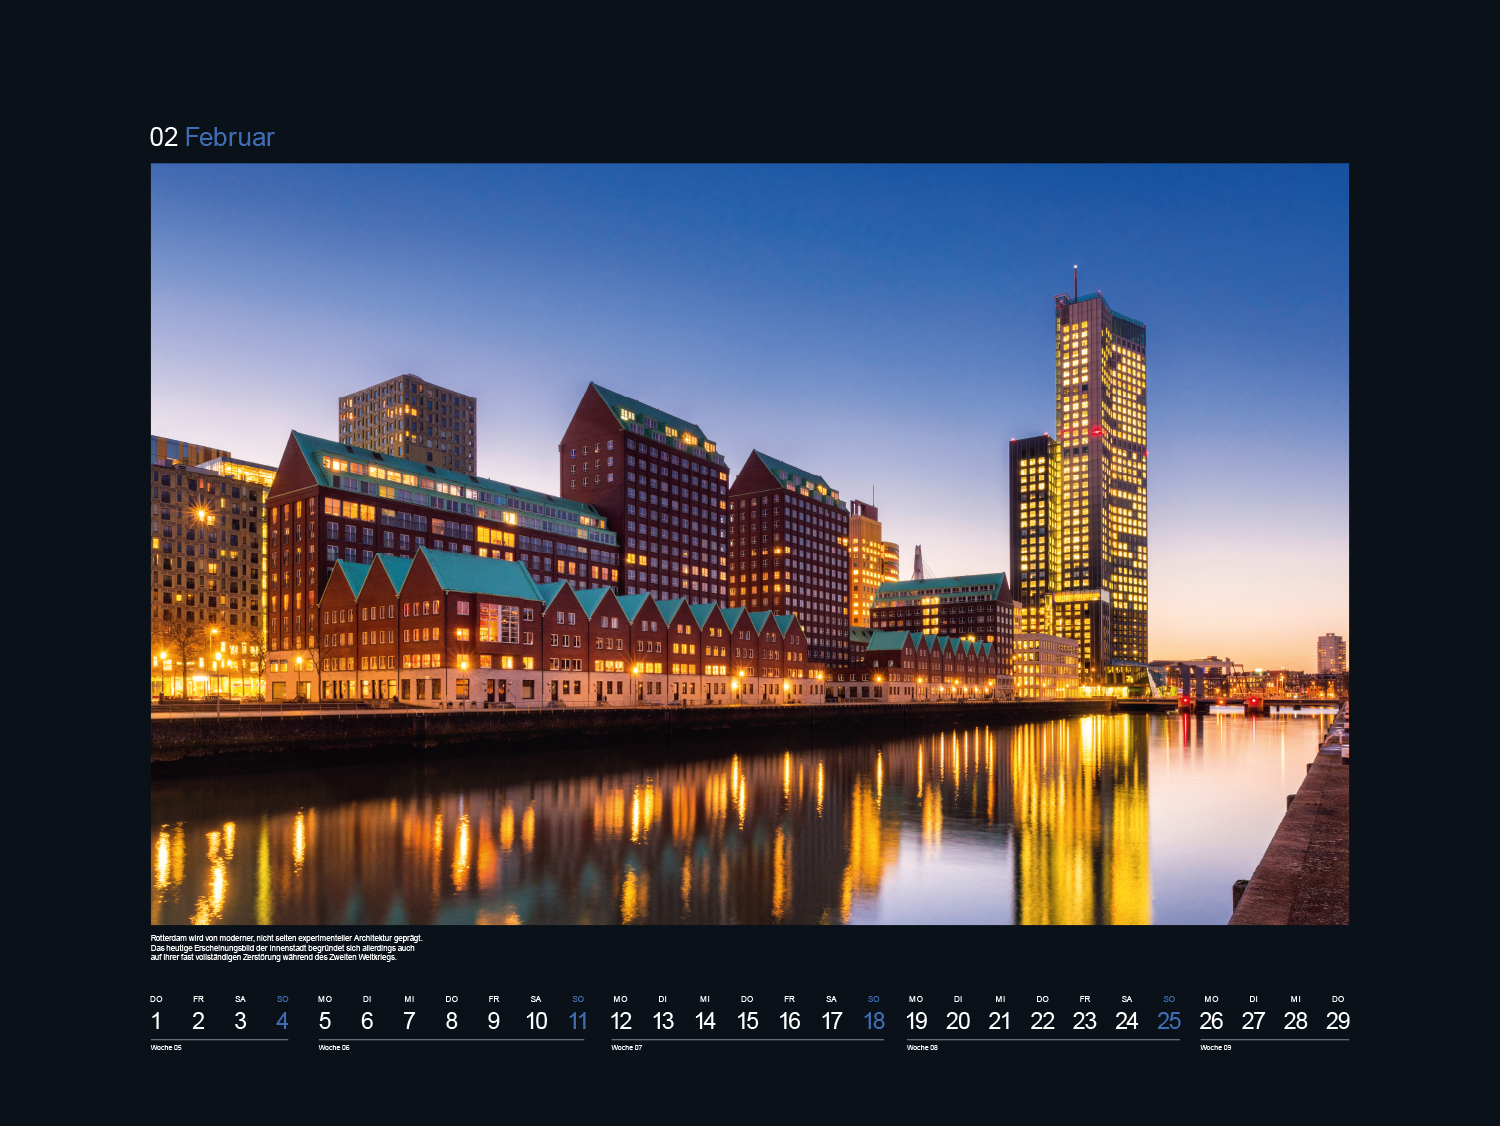
Task: Select date 7 (Mittwoch)
Action: pyautogui.click(x=409, y=1021)
